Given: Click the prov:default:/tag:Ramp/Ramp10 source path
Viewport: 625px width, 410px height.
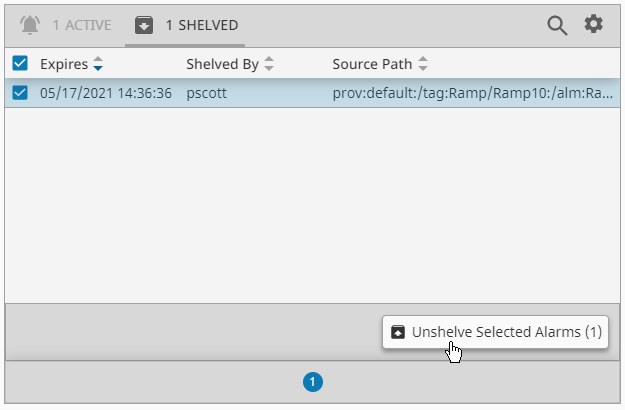Looking at the screenshot, I should pyautogui.click(x=472, y=93).
